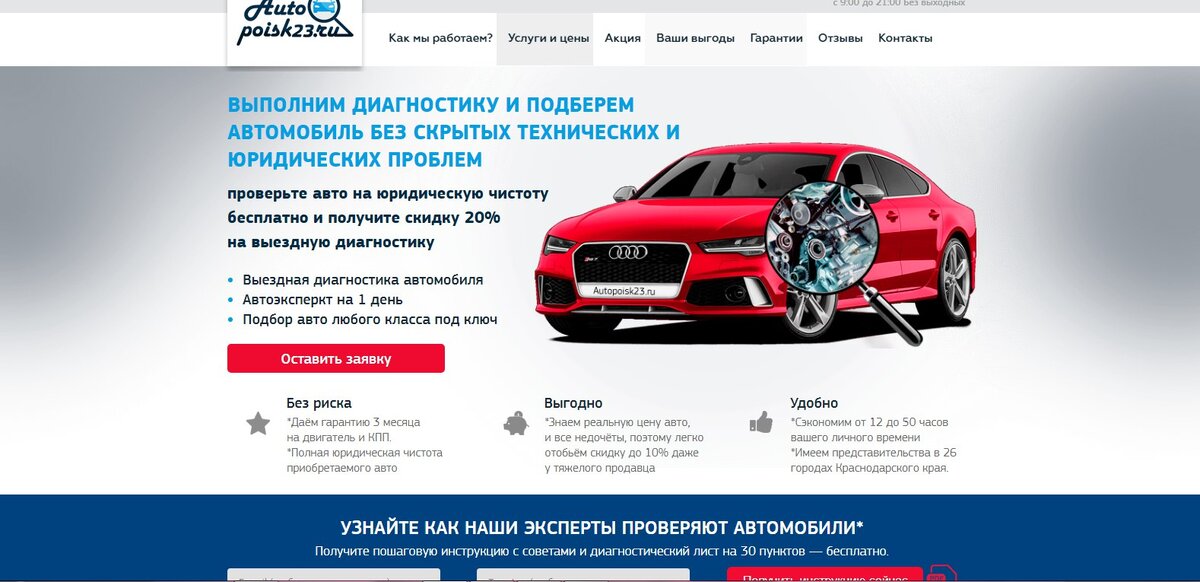The width and height of the screenshot is (1200, 582).
Task: Click the thumbs-up icon beside Удобно
Action: point(762,422)
